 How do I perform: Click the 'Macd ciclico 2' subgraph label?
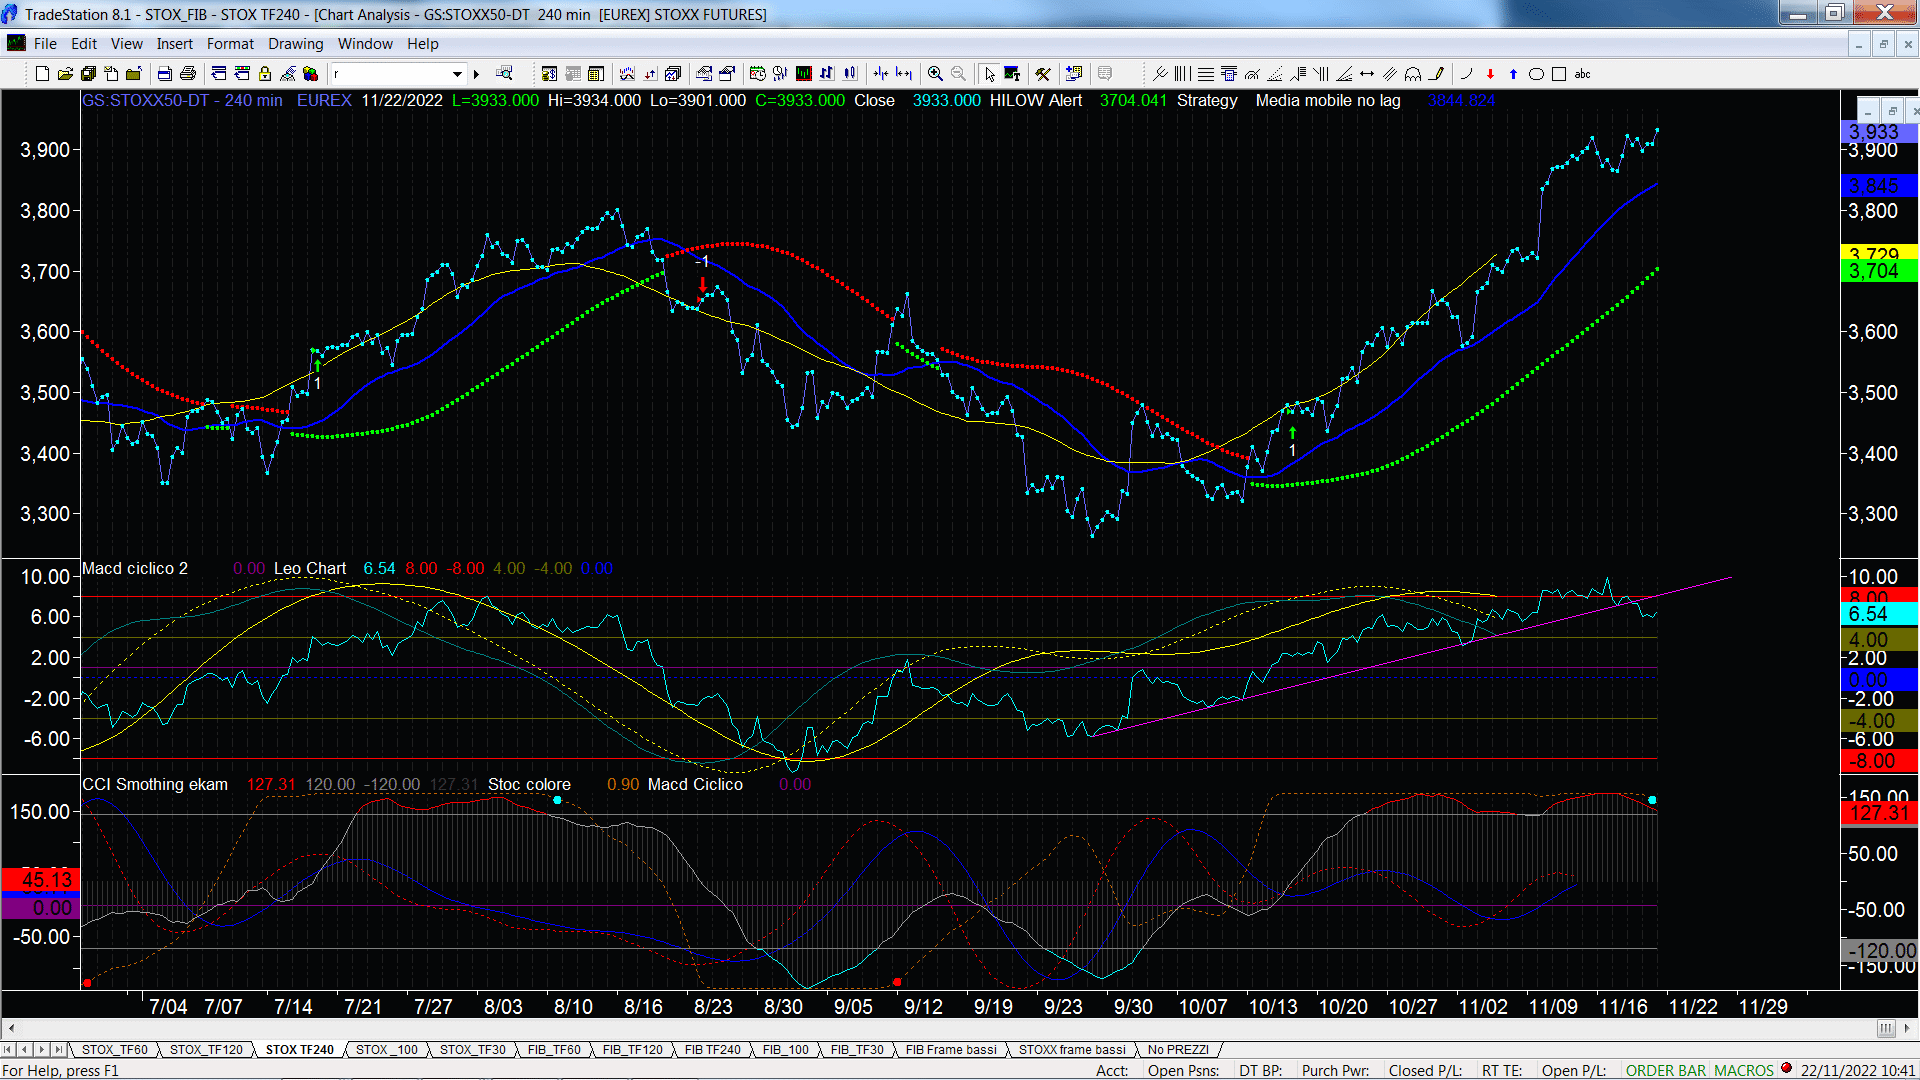pos(135,568)
